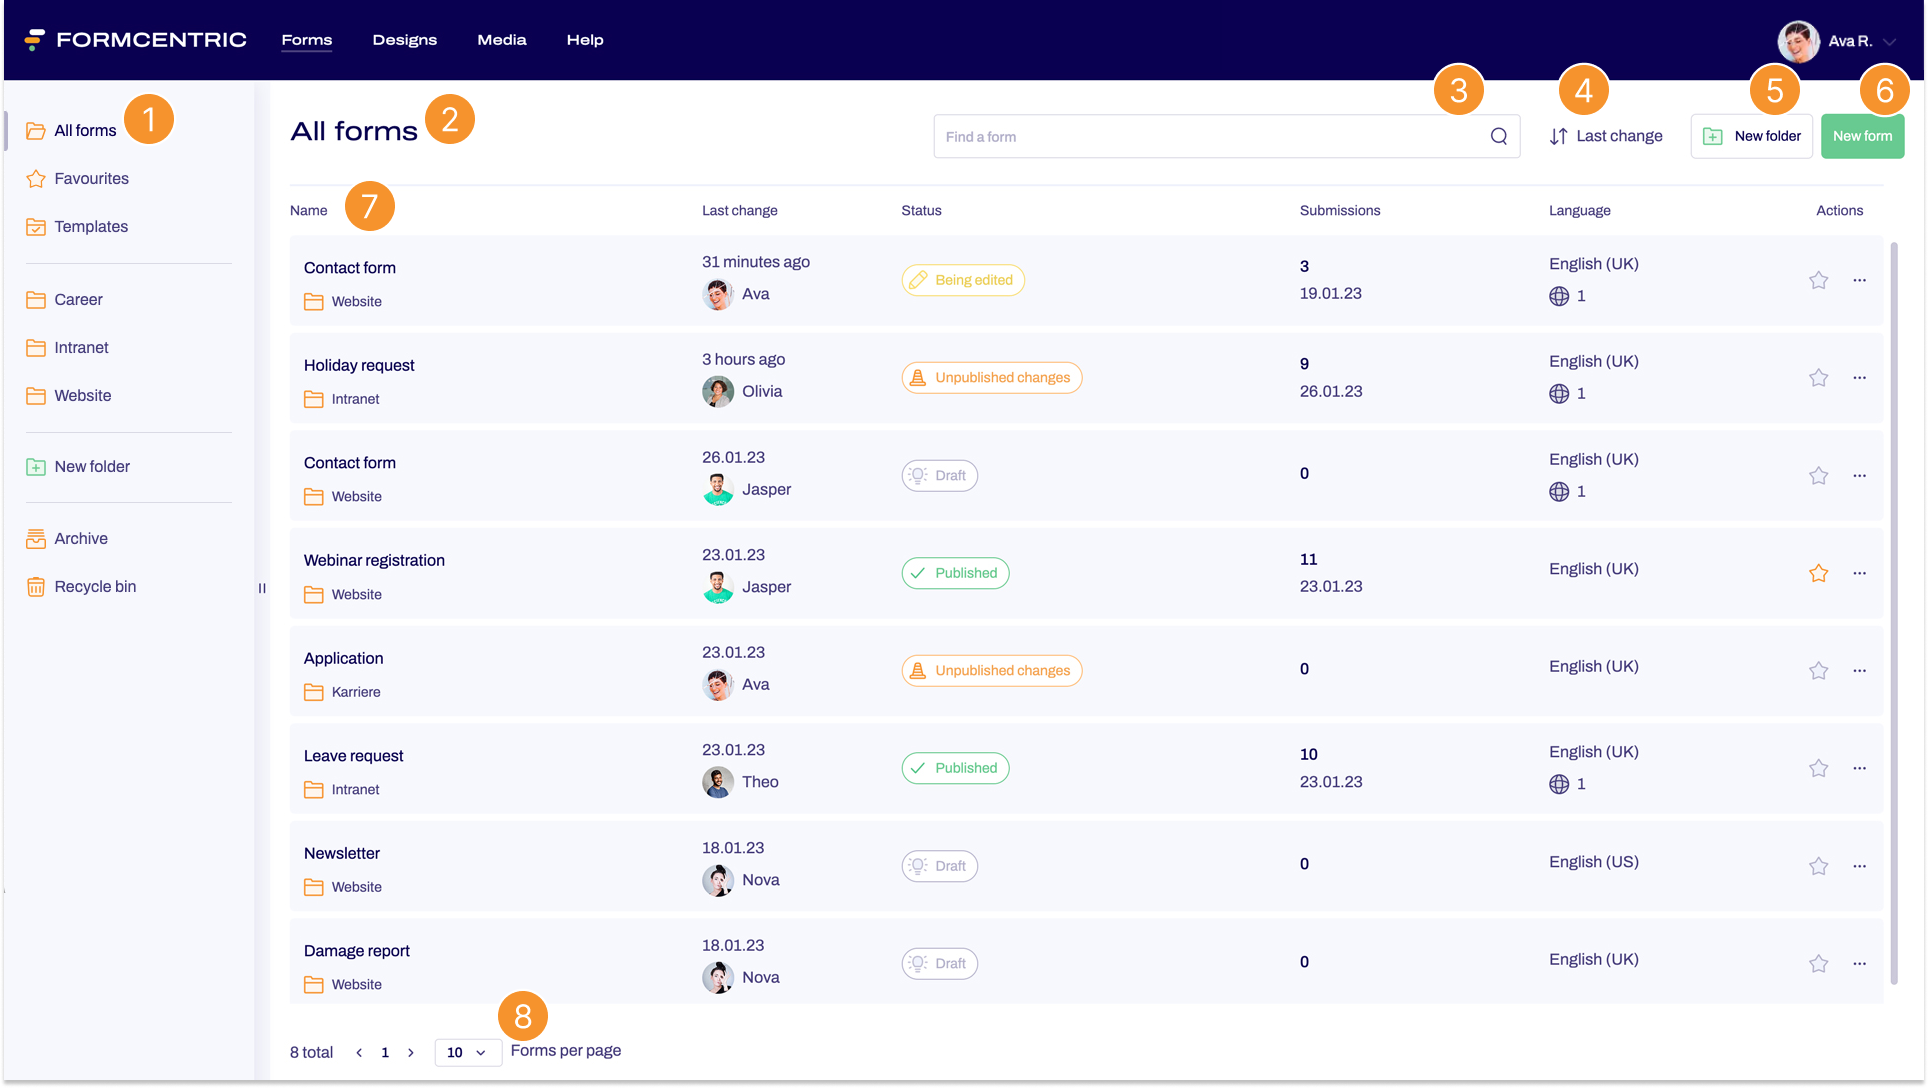Viewport: 1928px width, 1088px height.
Task: Click the sidebar collapse handle
Action: tap(262, 588)
